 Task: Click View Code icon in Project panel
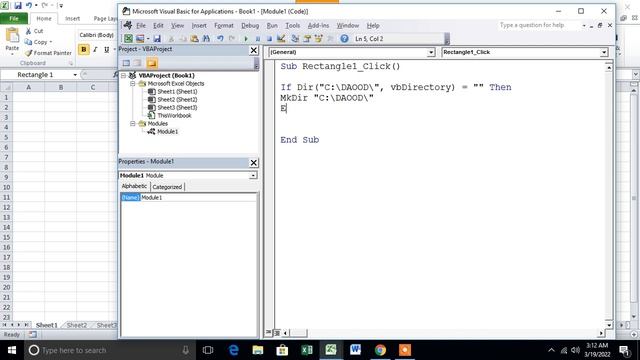[x=126, y=63]
